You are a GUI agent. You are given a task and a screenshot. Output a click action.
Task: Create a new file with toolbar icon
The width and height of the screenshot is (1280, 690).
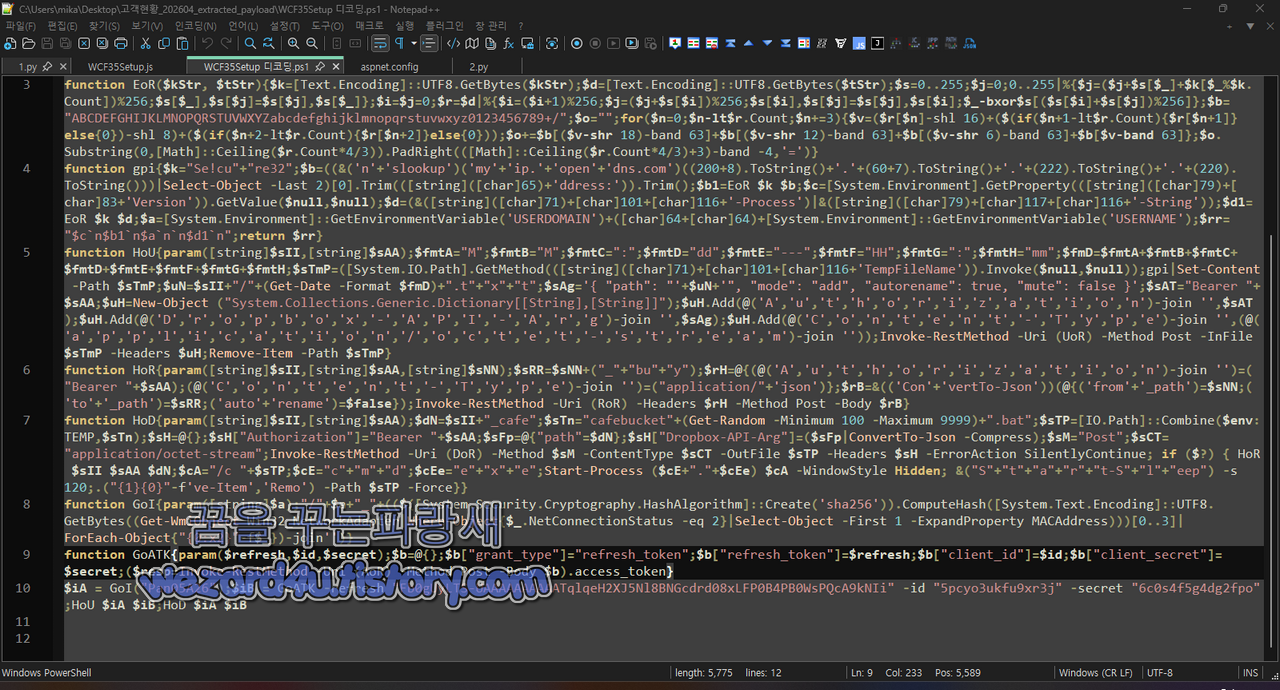pyautogui.click(x=9, y=43)
